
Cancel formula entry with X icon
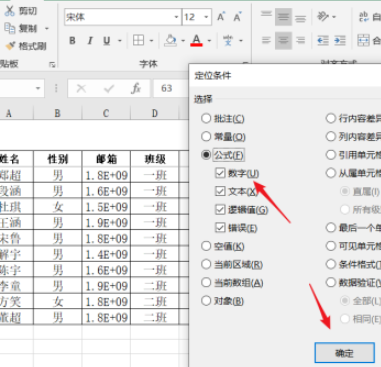pos(81,89)
